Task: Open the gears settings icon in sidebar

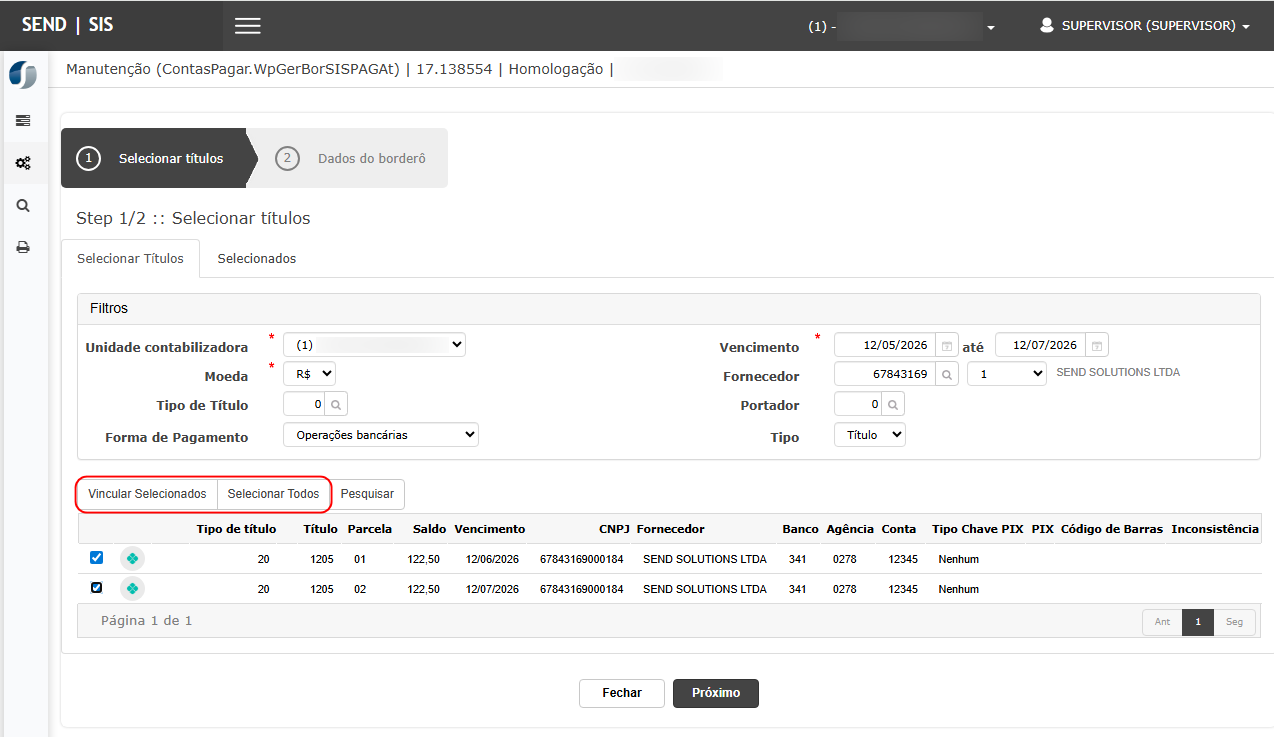Action: [x=23, y=163]
